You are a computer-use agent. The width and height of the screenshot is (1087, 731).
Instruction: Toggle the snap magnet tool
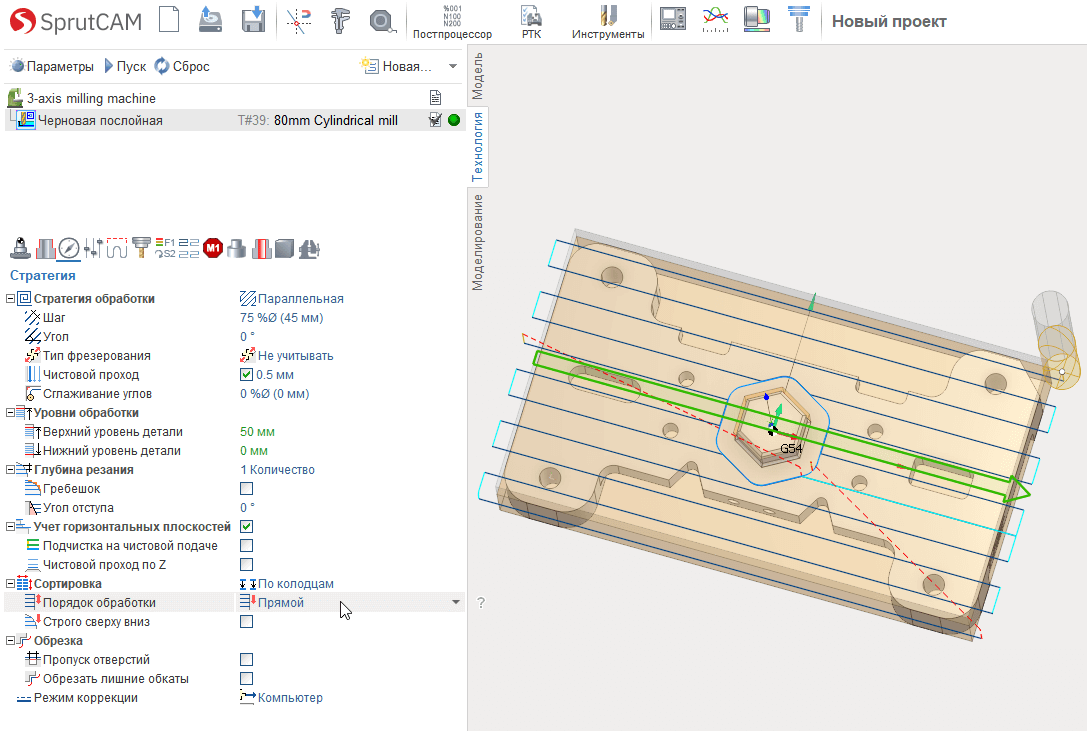pos(298,20)
